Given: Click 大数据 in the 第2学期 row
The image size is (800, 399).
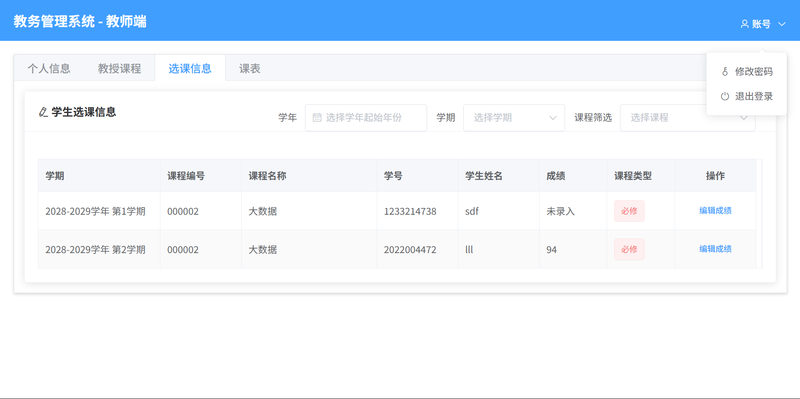Looking at the screenshot, I should click(x=263, y=250).
